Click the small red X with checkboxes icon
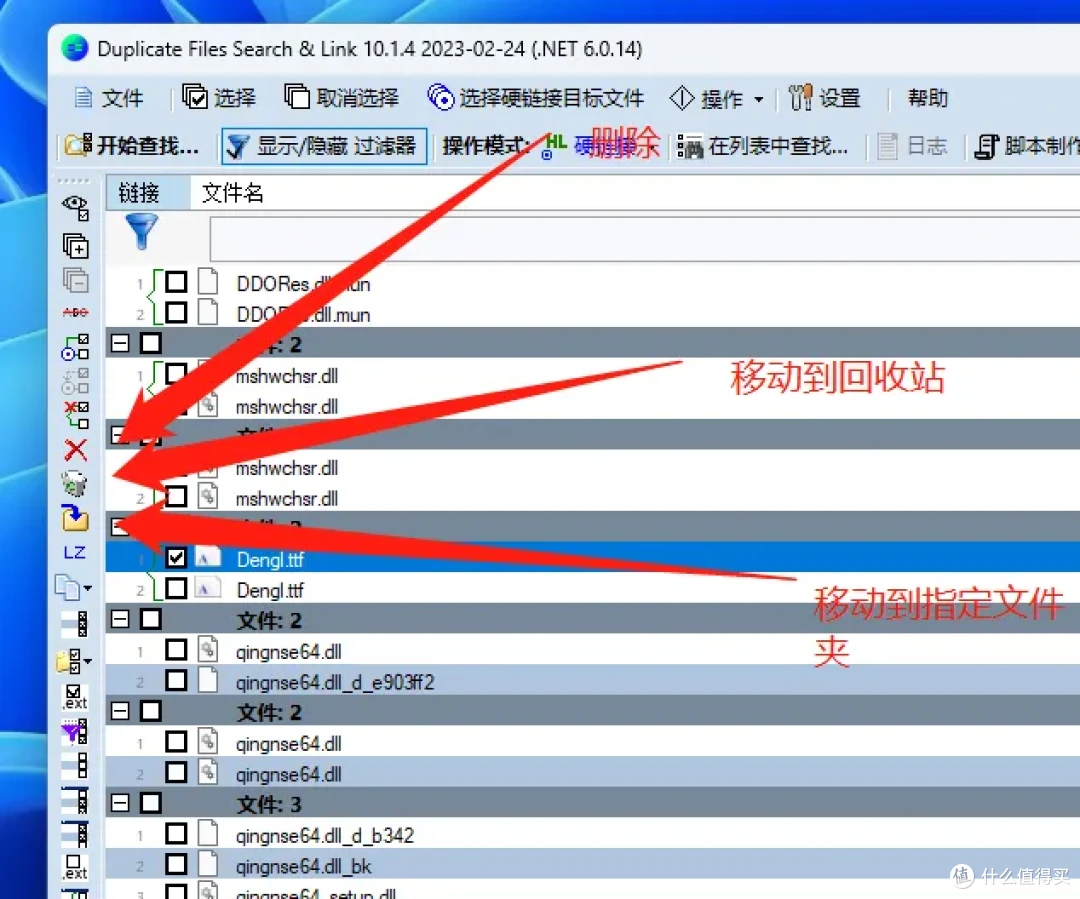Screen dimensions: 1080x899 [x=76, y=415]
